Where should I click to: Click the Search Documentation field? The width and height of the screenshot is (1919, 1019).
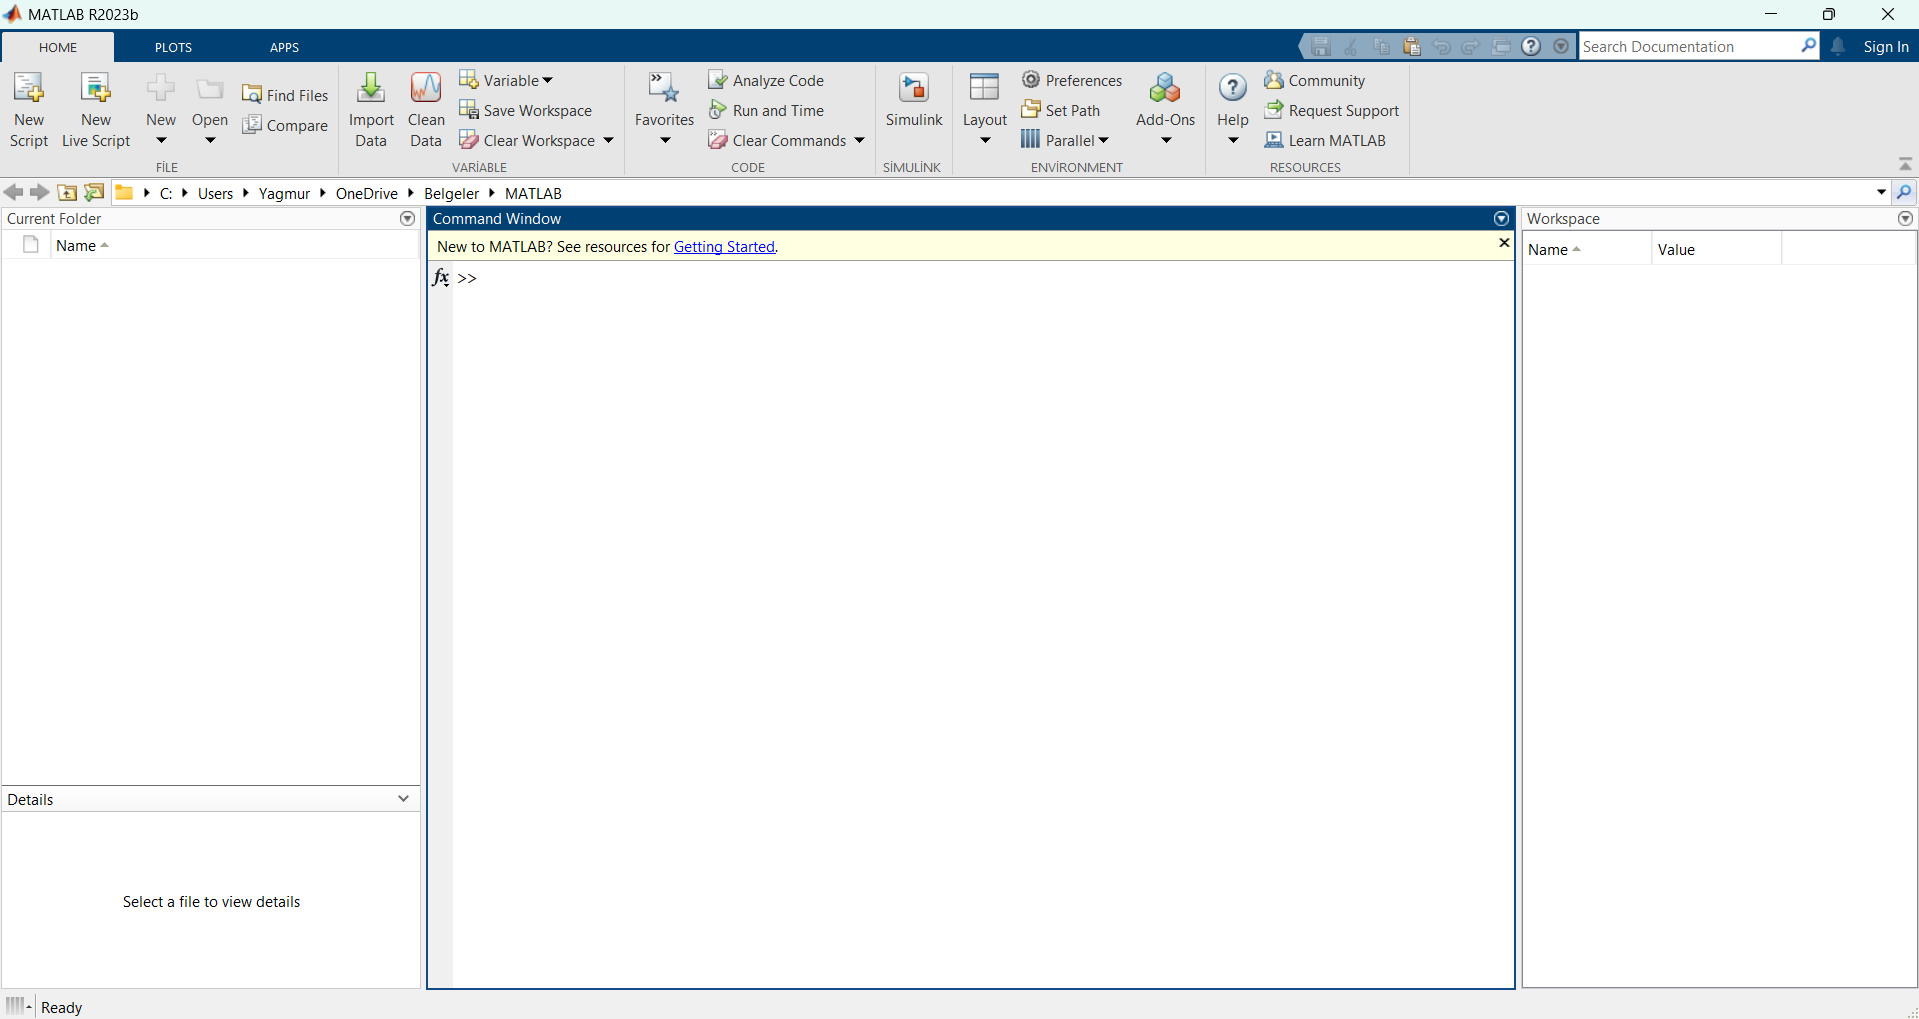[x=1688, y=46]
